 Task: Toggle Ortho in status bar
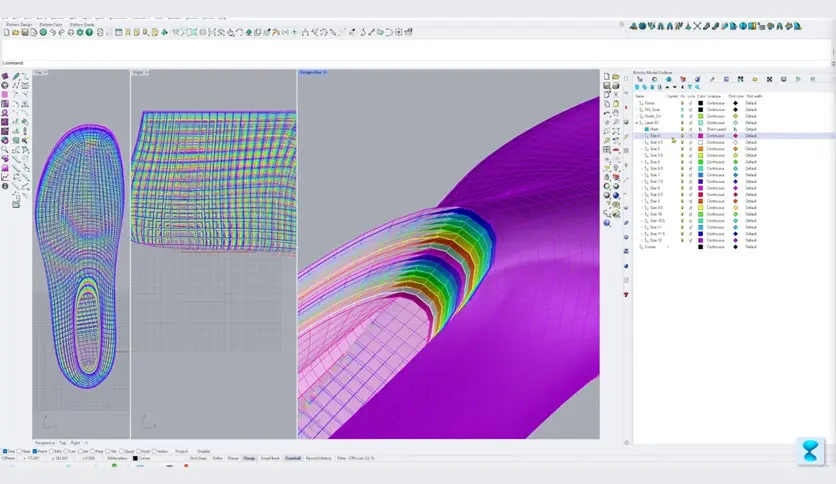coord(217,458)
